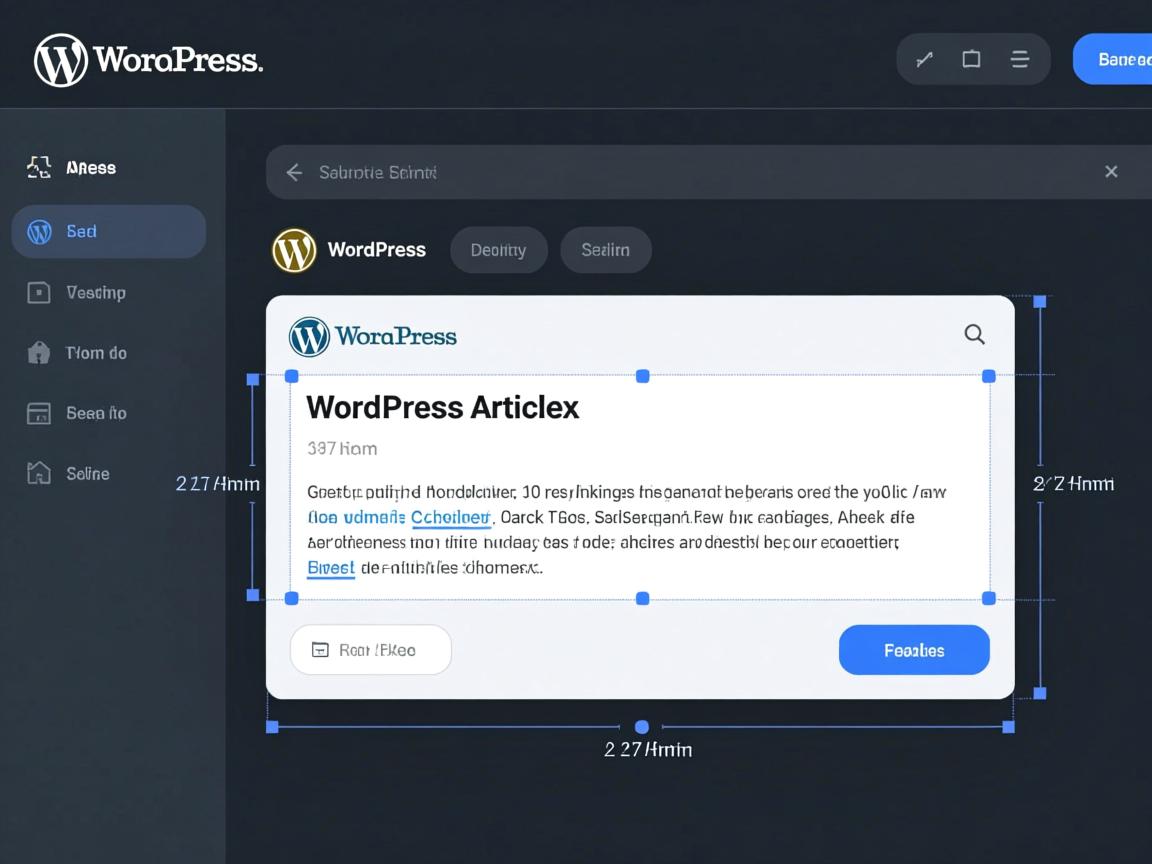Toggle open the hamburger menu top right

coord(1019,59)
